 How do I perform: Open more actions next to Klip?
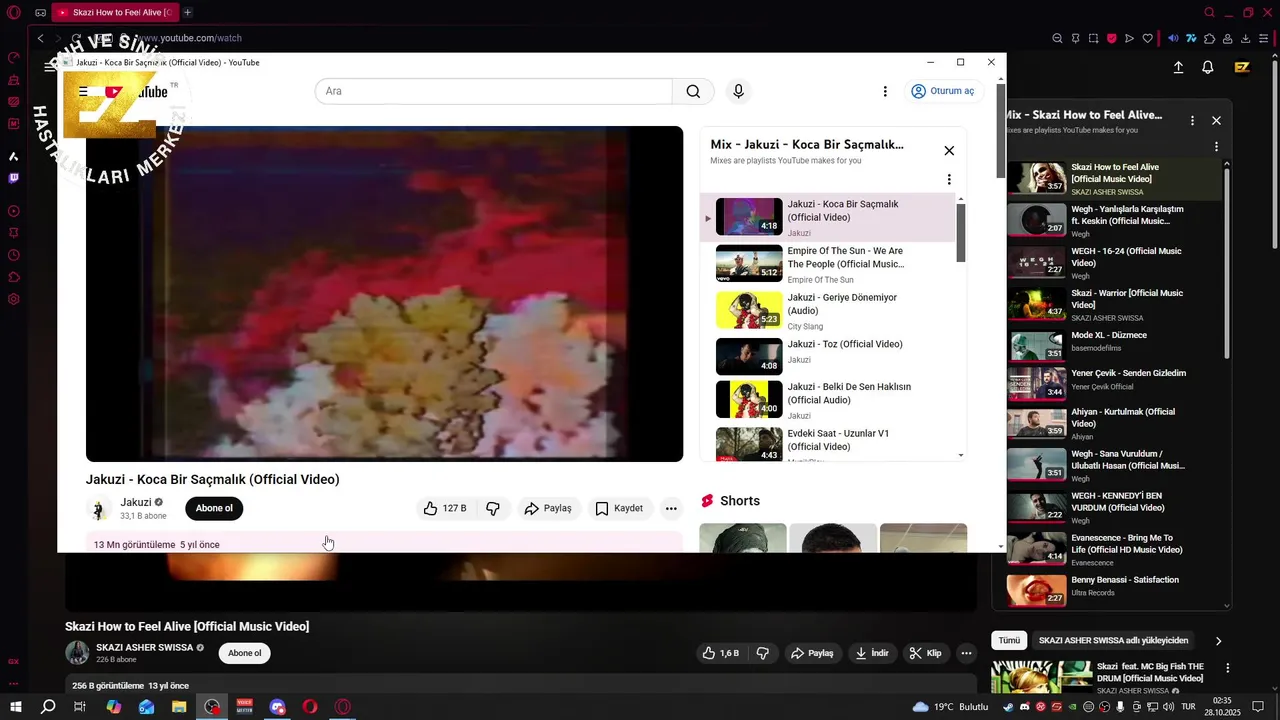pos(966,653)
